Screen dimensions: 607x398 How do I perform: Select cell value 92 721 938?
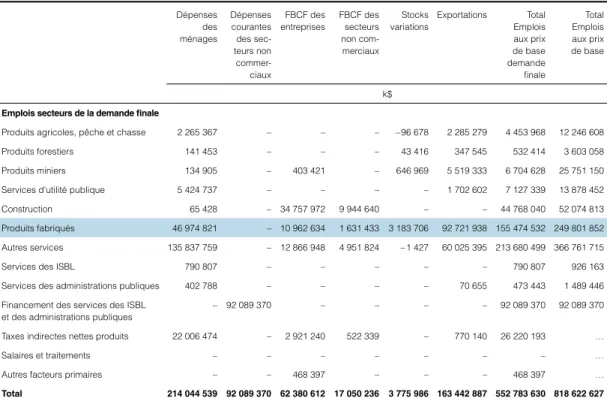(x=464, y=228)
